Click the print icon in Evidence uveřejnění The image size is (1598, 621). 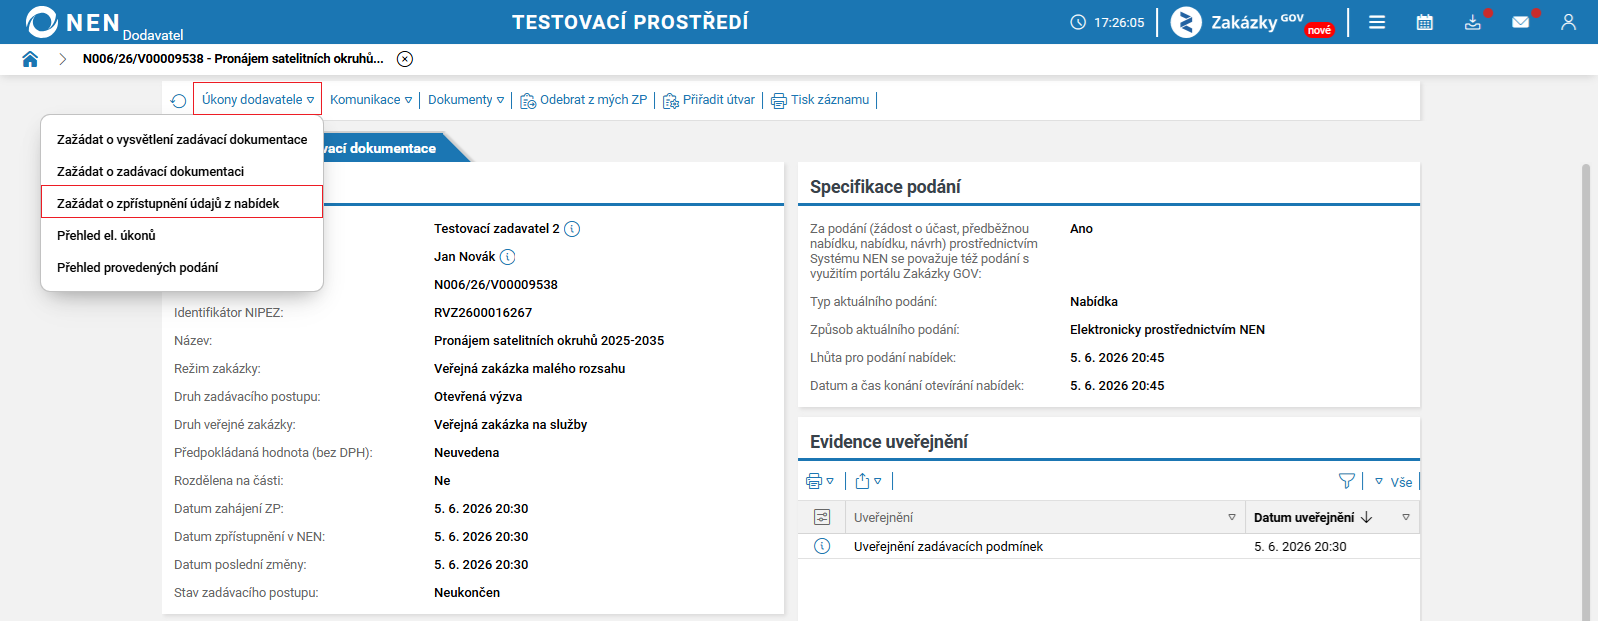coord(814,481)
